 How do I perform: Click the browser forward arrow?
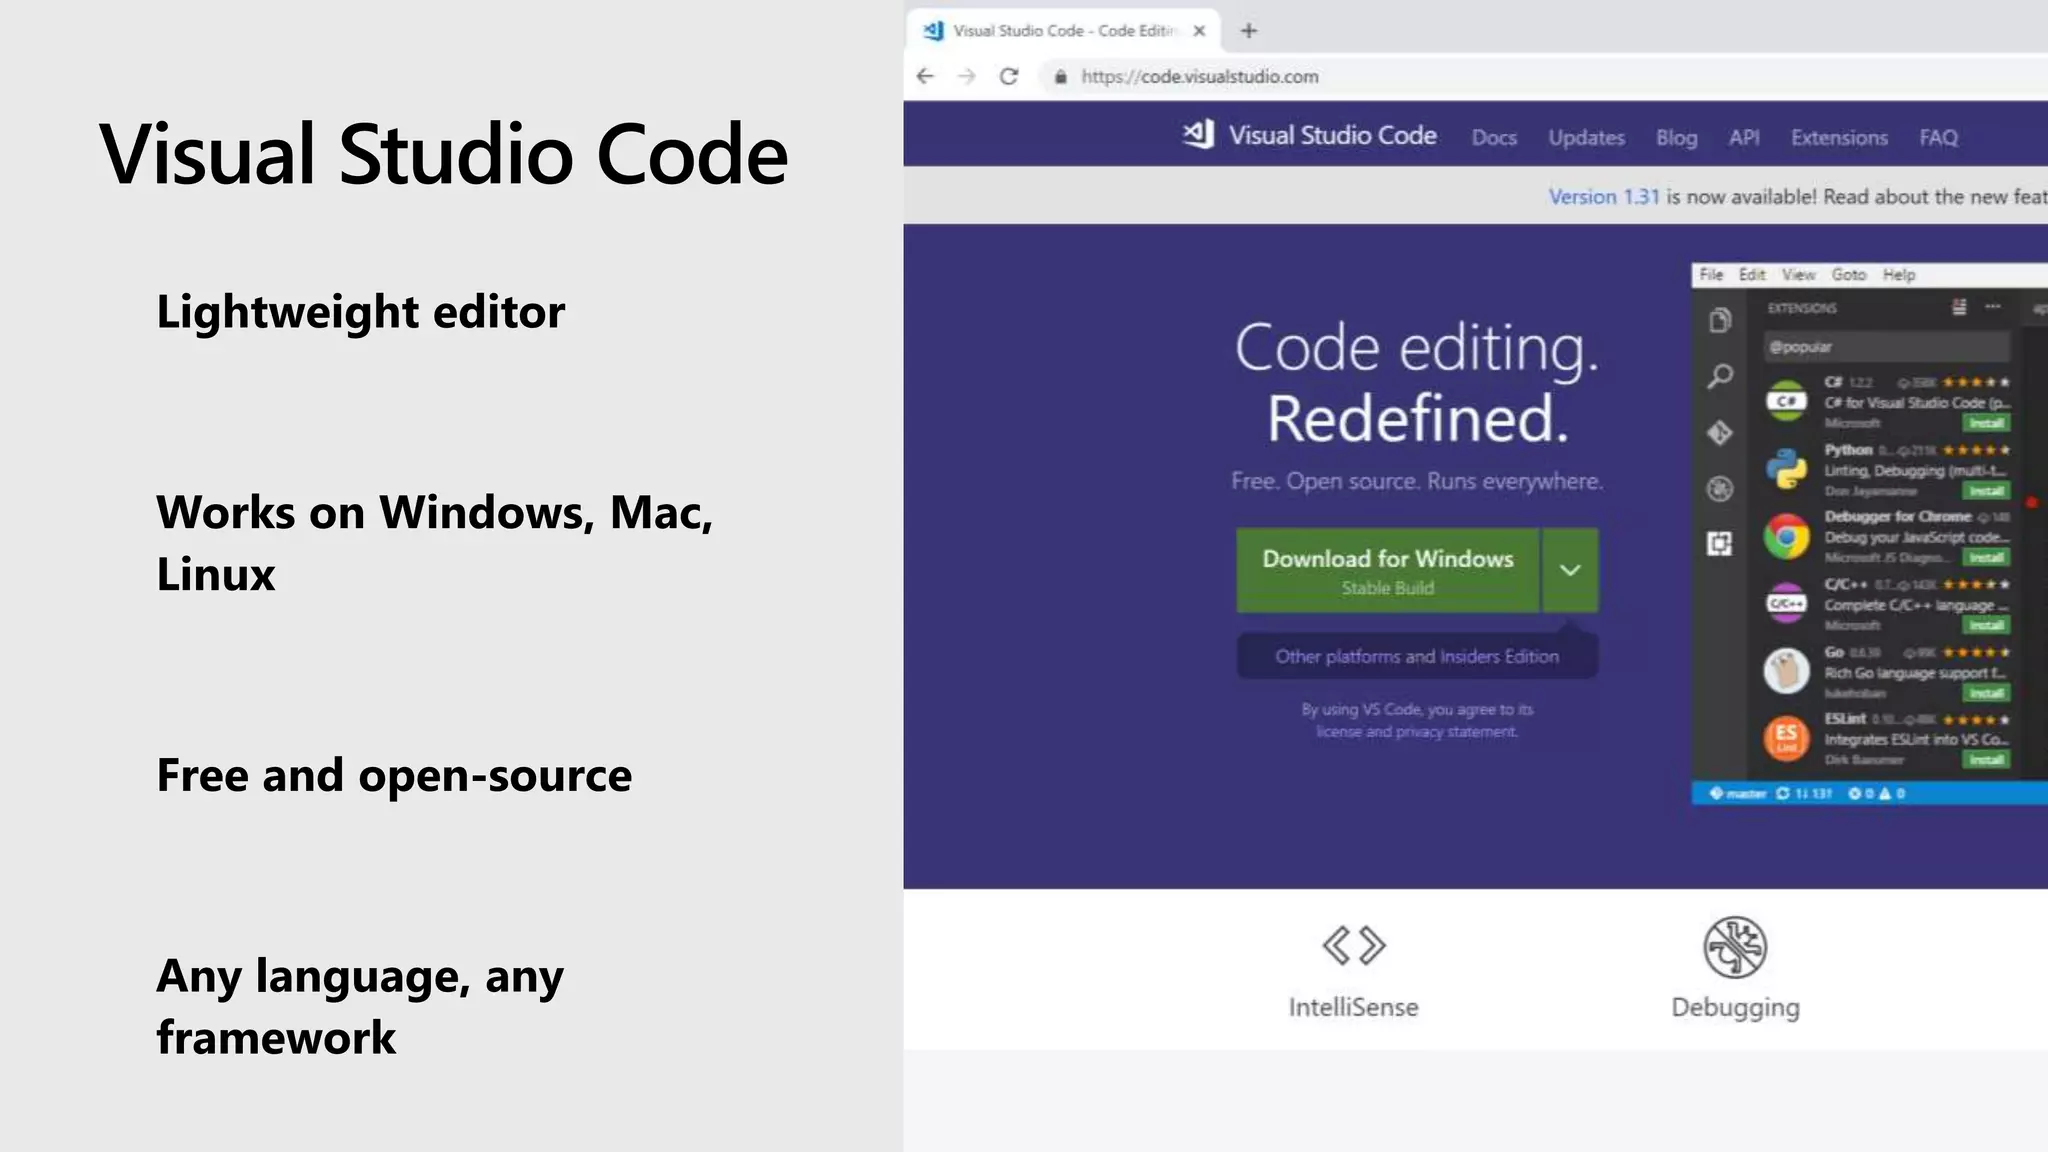pos(966,76)
